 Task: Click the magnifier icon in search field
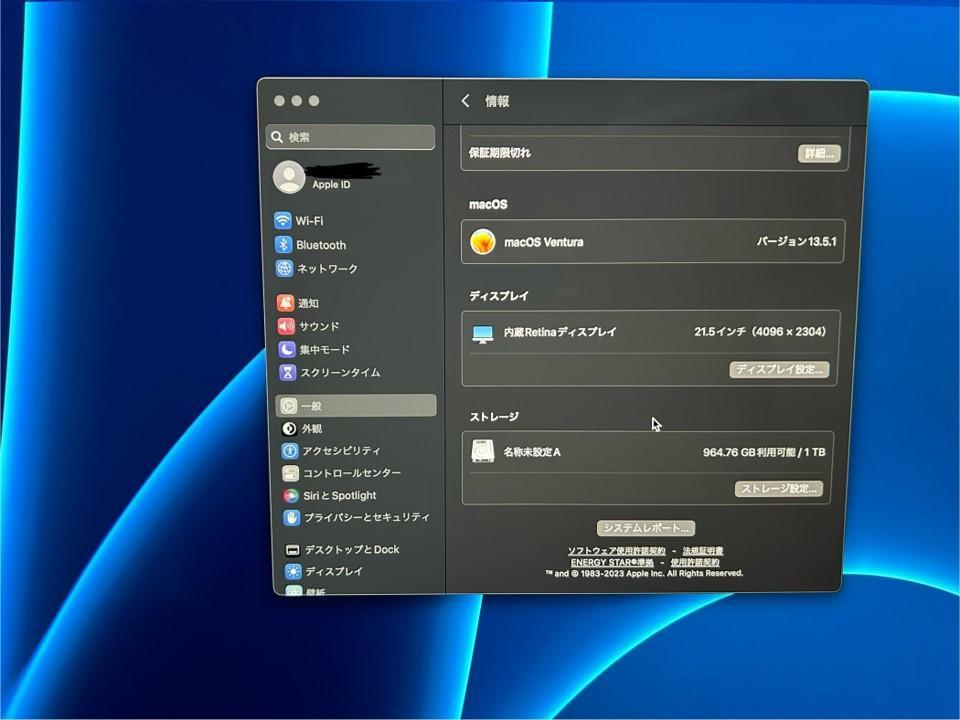[277, 137]
